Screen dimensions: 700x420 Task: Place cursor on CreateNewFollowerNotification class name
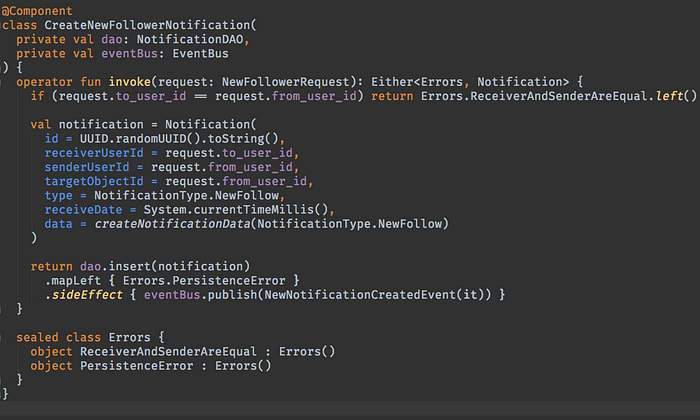(x=148, y=25)
